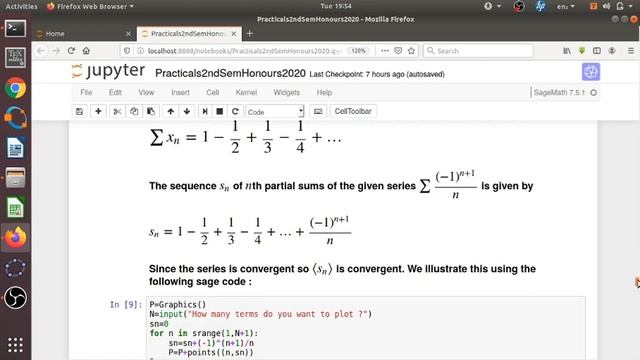Launch Terminal from the dock
The width and height of the screenshot is (640, 360).
click(x=16, y=29)
